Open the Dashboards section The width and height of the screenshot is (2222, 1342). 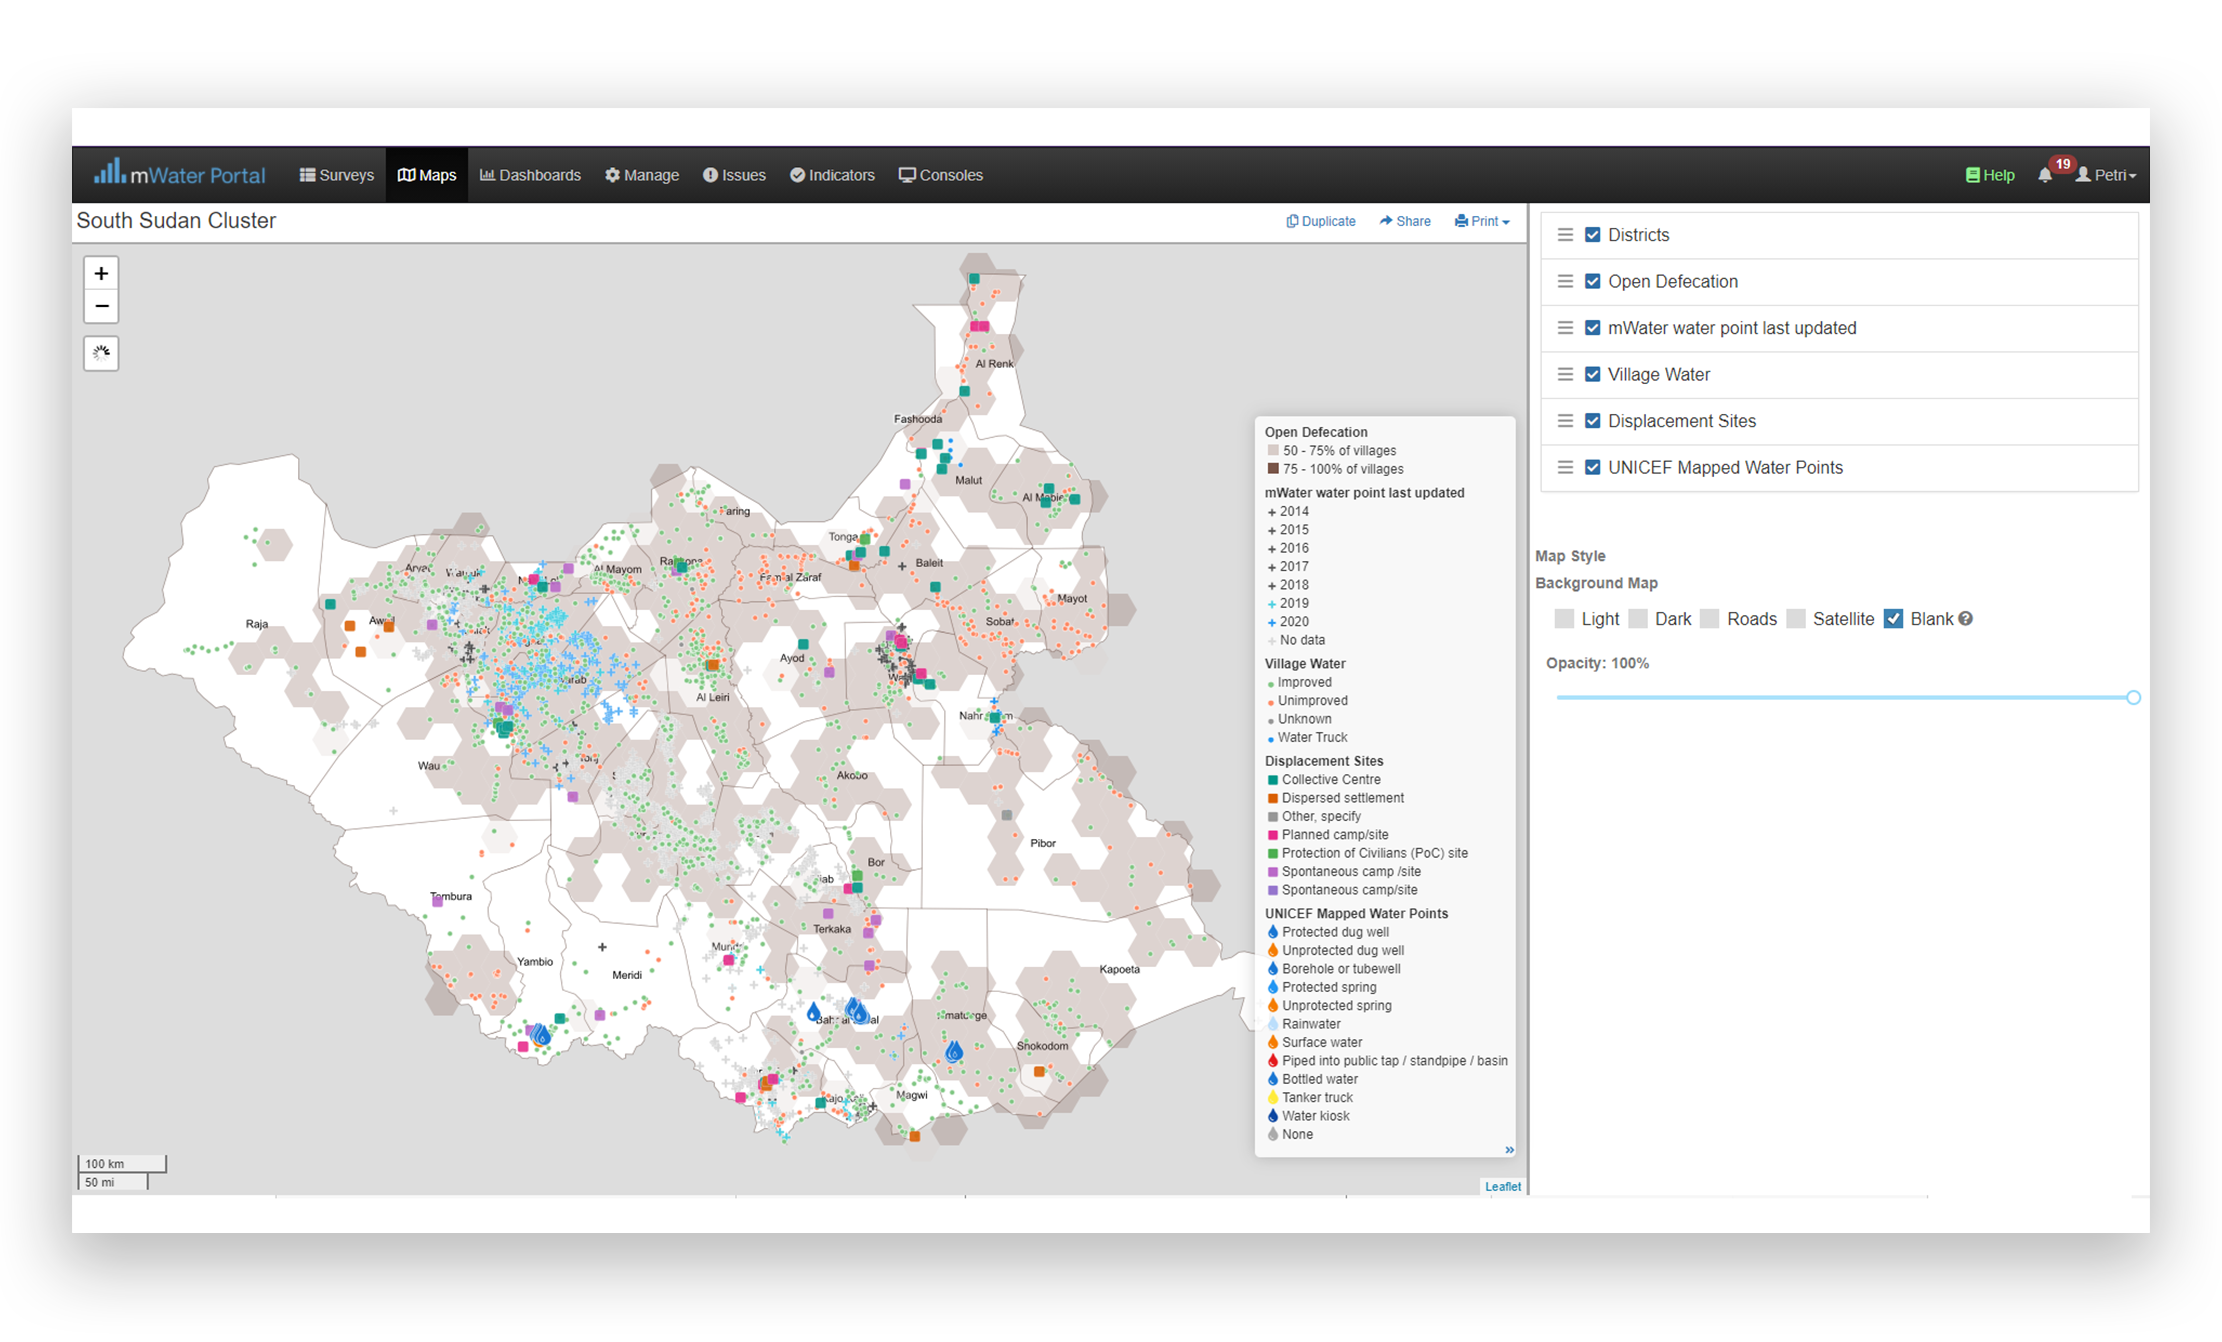530,175
